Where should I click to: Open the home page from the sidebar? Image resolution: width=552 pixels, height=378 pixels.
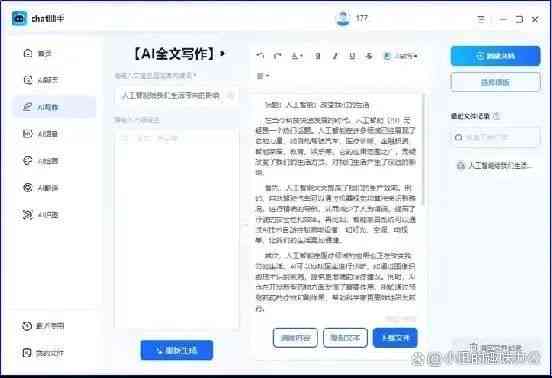(x=38, y=53)
